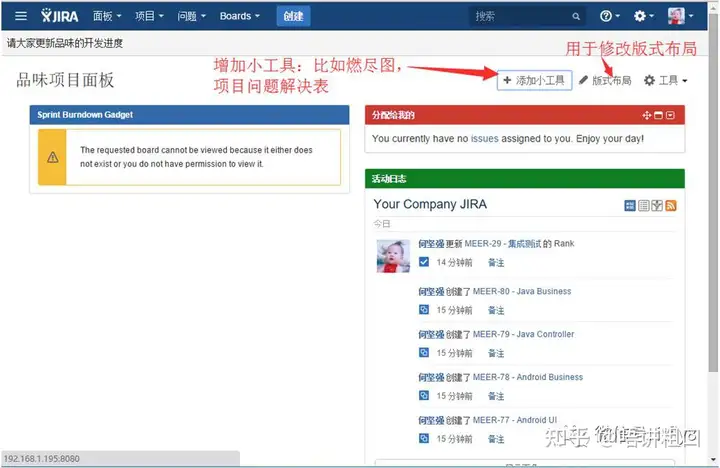Open the MEER-77 Android UI issue
Screen dimensions: 720x468
coord(515,420)
